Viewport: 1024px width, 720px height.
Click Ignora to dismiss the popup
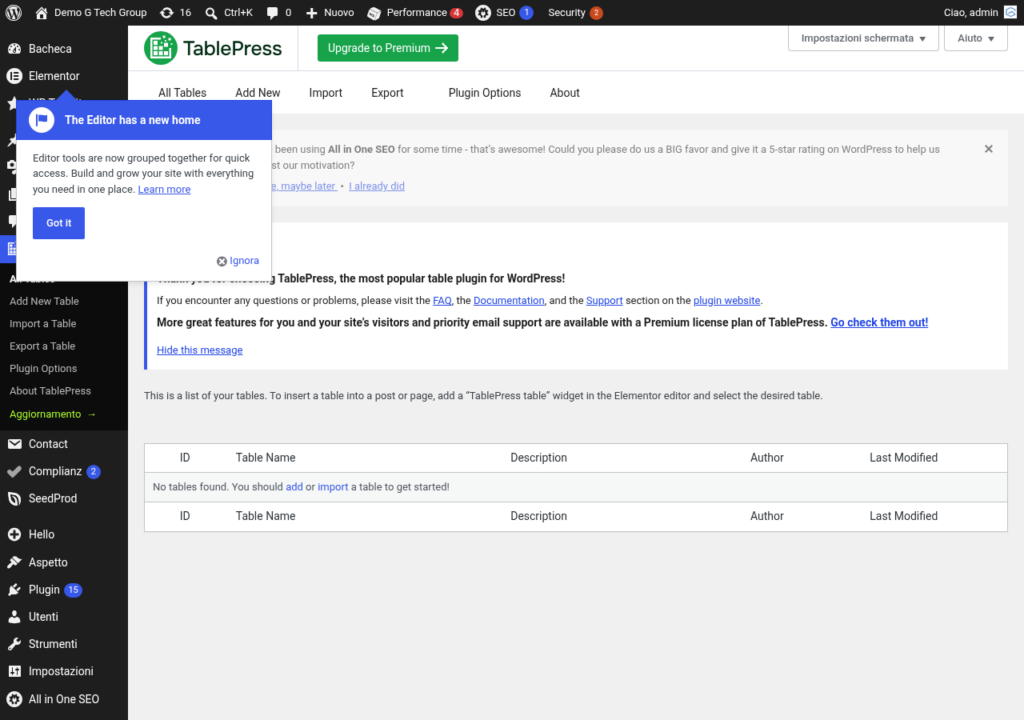click(x=238, y=261)
